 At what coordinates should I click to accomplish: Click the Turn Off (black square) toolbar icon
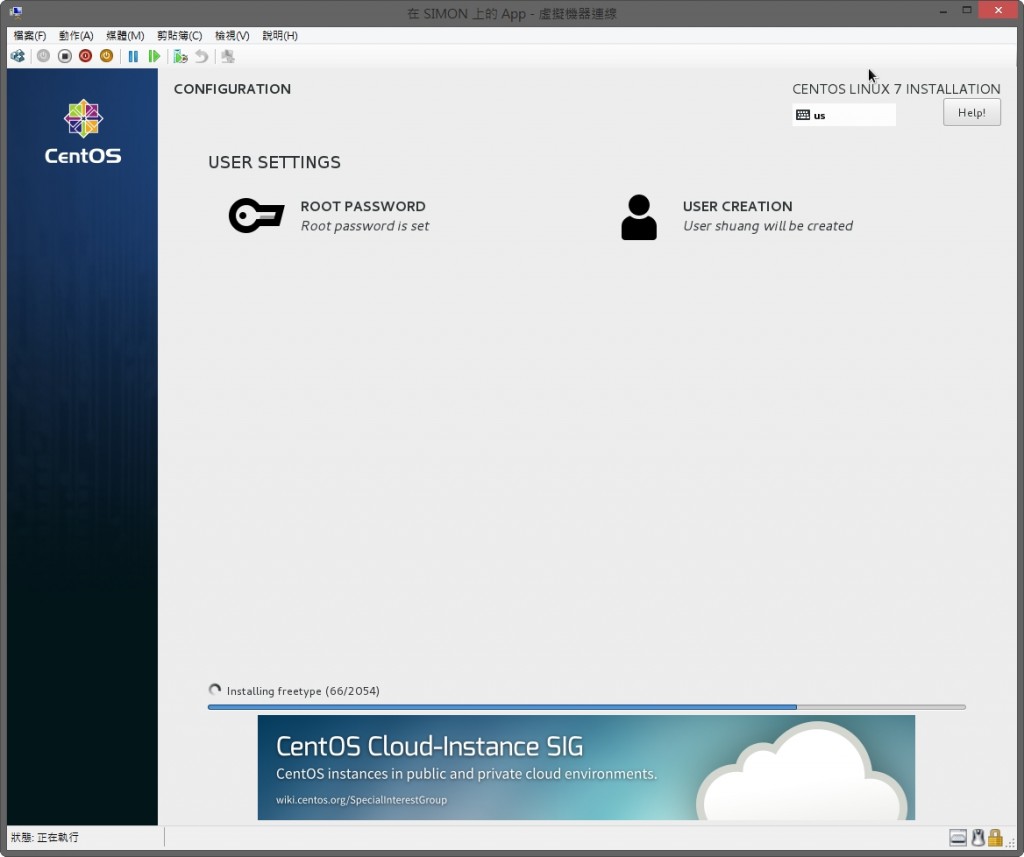tap(64, 56)
